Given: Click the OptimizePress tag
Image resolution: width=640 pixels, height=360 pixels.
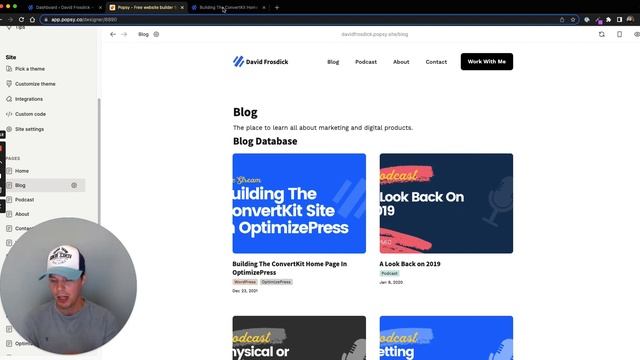Looking at the screenshot, I should tap(276, 282).
